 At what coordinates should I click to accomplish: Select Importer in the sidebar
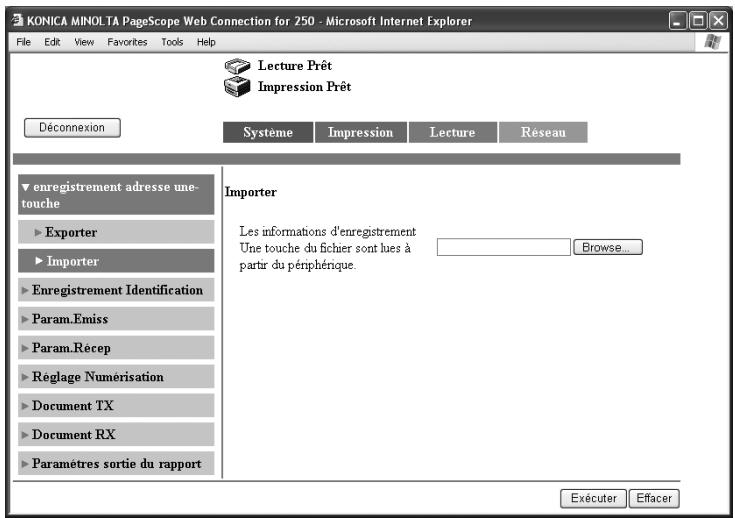pos(116,261)
